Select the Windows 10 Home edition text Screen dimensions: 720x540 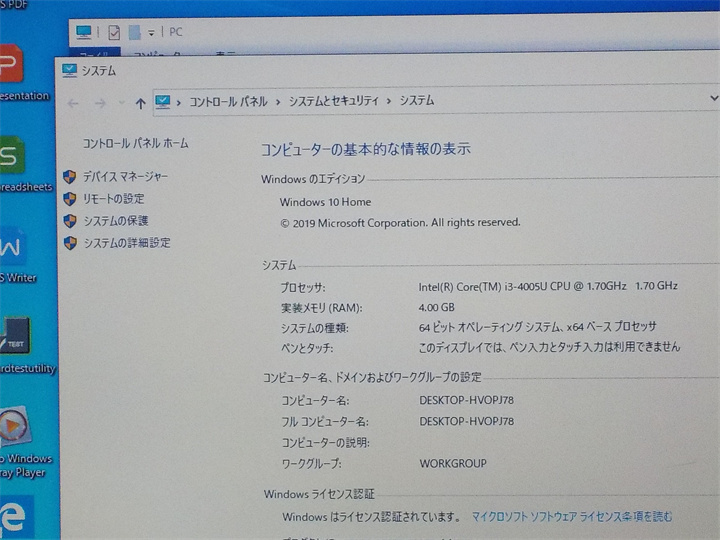(325, 202)
